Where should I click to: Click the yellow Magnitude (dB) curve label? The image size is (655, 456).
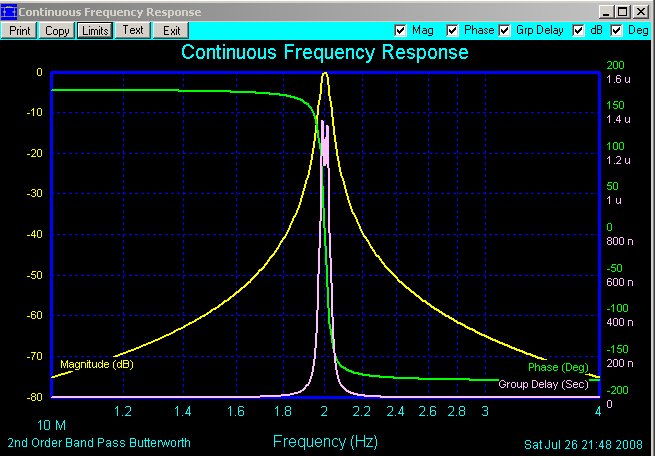pyautogui.click(x=97, y=364)
